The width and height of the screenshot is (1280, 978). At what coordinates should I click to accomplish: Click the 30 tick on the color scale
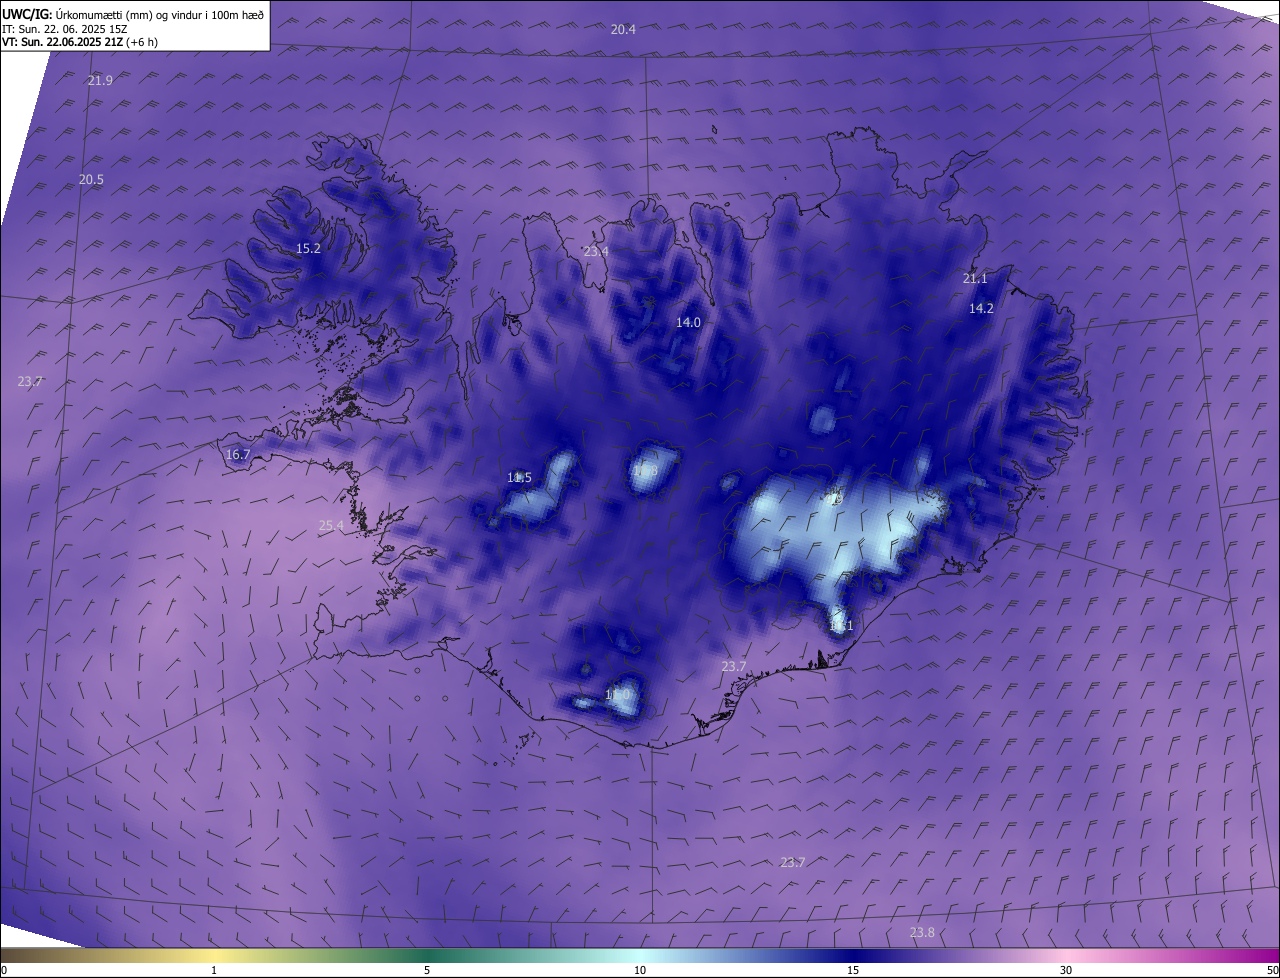(1066, 970)
